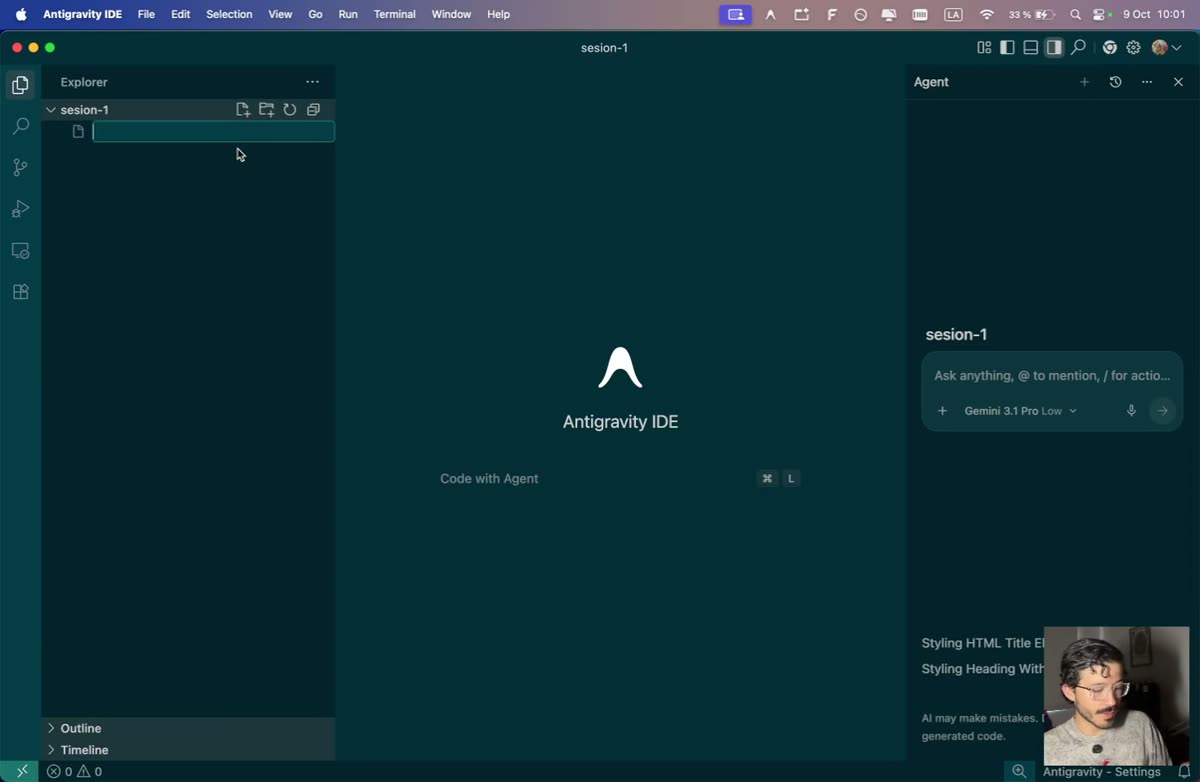Click Antigravity - Settings in status bar

1102,771
